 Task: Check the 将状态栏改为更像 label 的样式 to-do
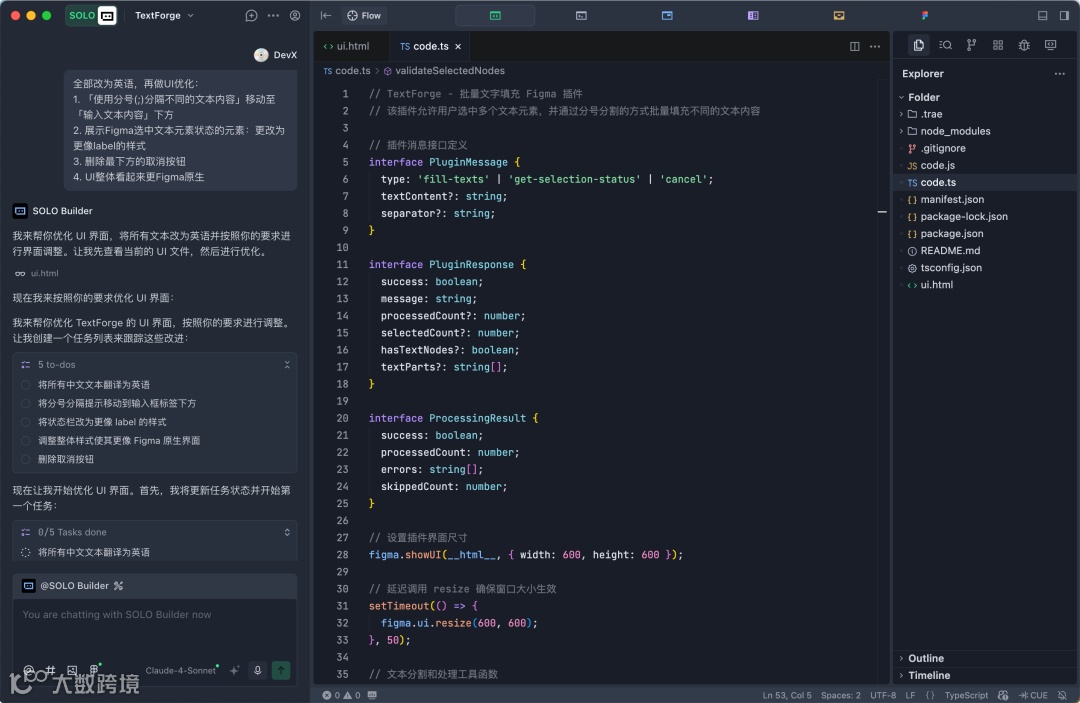[25, 422]
